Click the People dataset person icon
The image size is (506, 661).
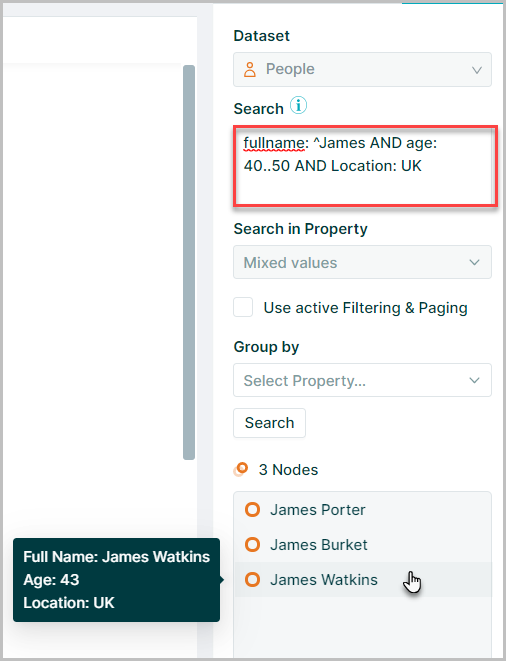[x=250, y=70]
